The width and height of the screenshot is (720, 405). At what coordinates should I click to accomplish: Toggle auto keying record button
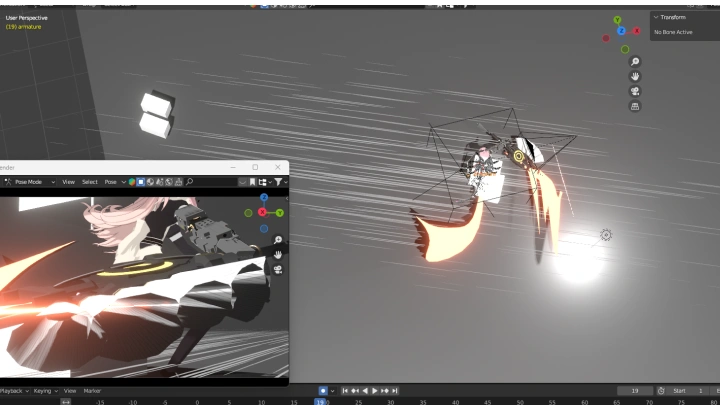pyautogui.click(x=323, y=391)
